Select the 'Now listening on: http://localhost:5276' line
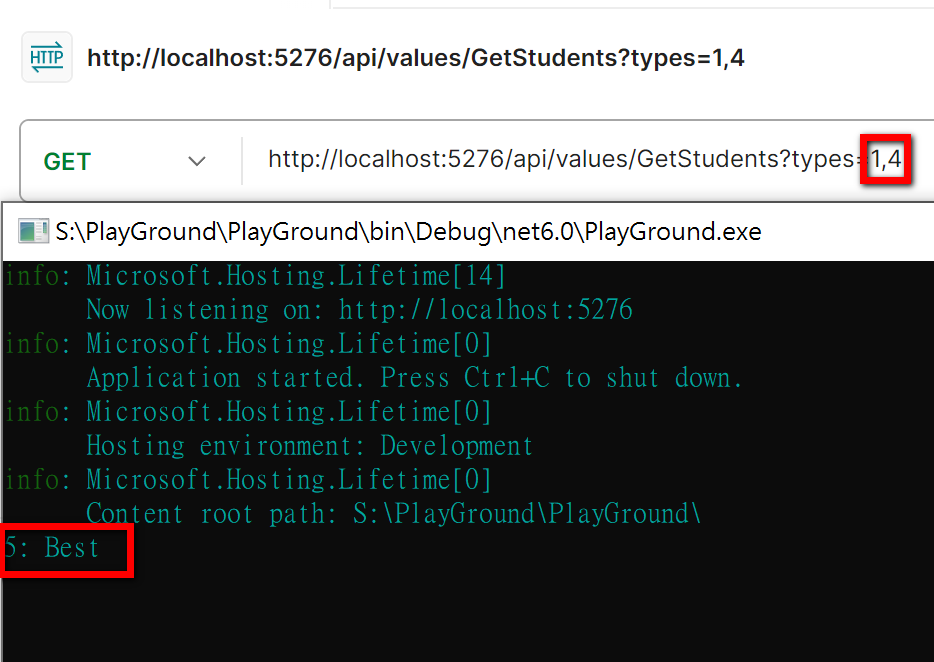 [x=359, y=309]
